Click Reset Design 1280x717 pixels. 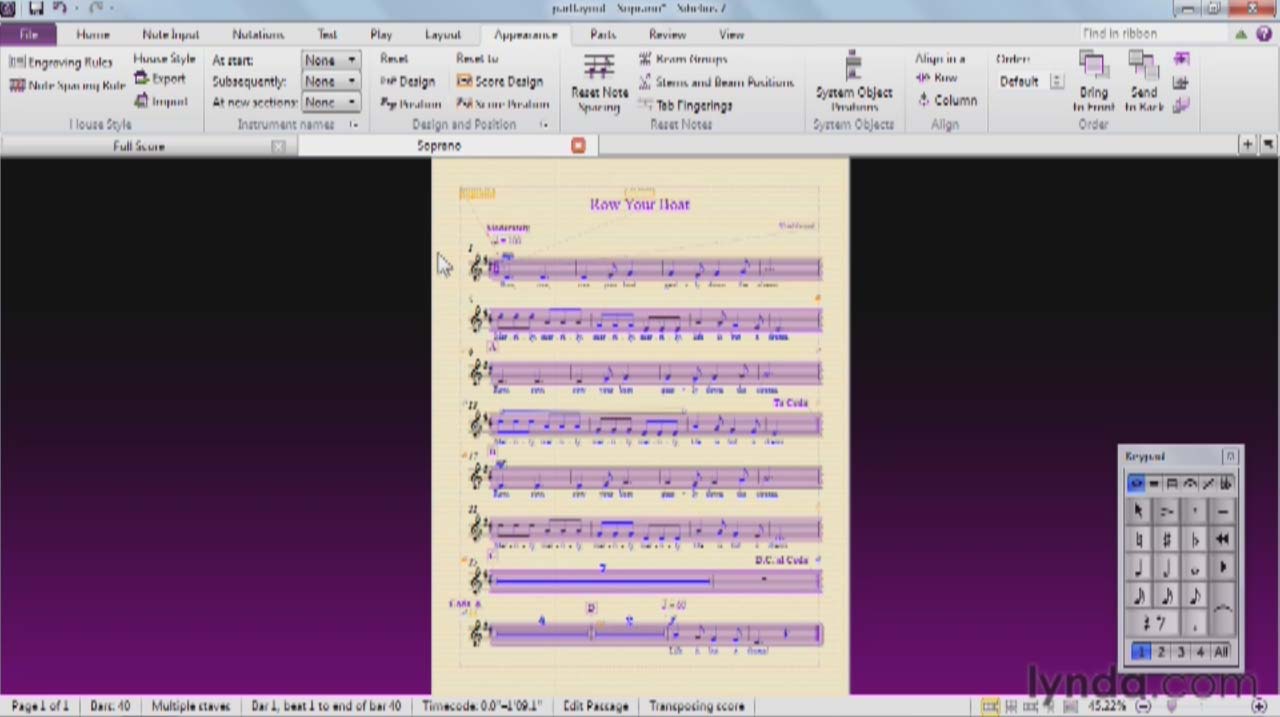coord(407,82)
